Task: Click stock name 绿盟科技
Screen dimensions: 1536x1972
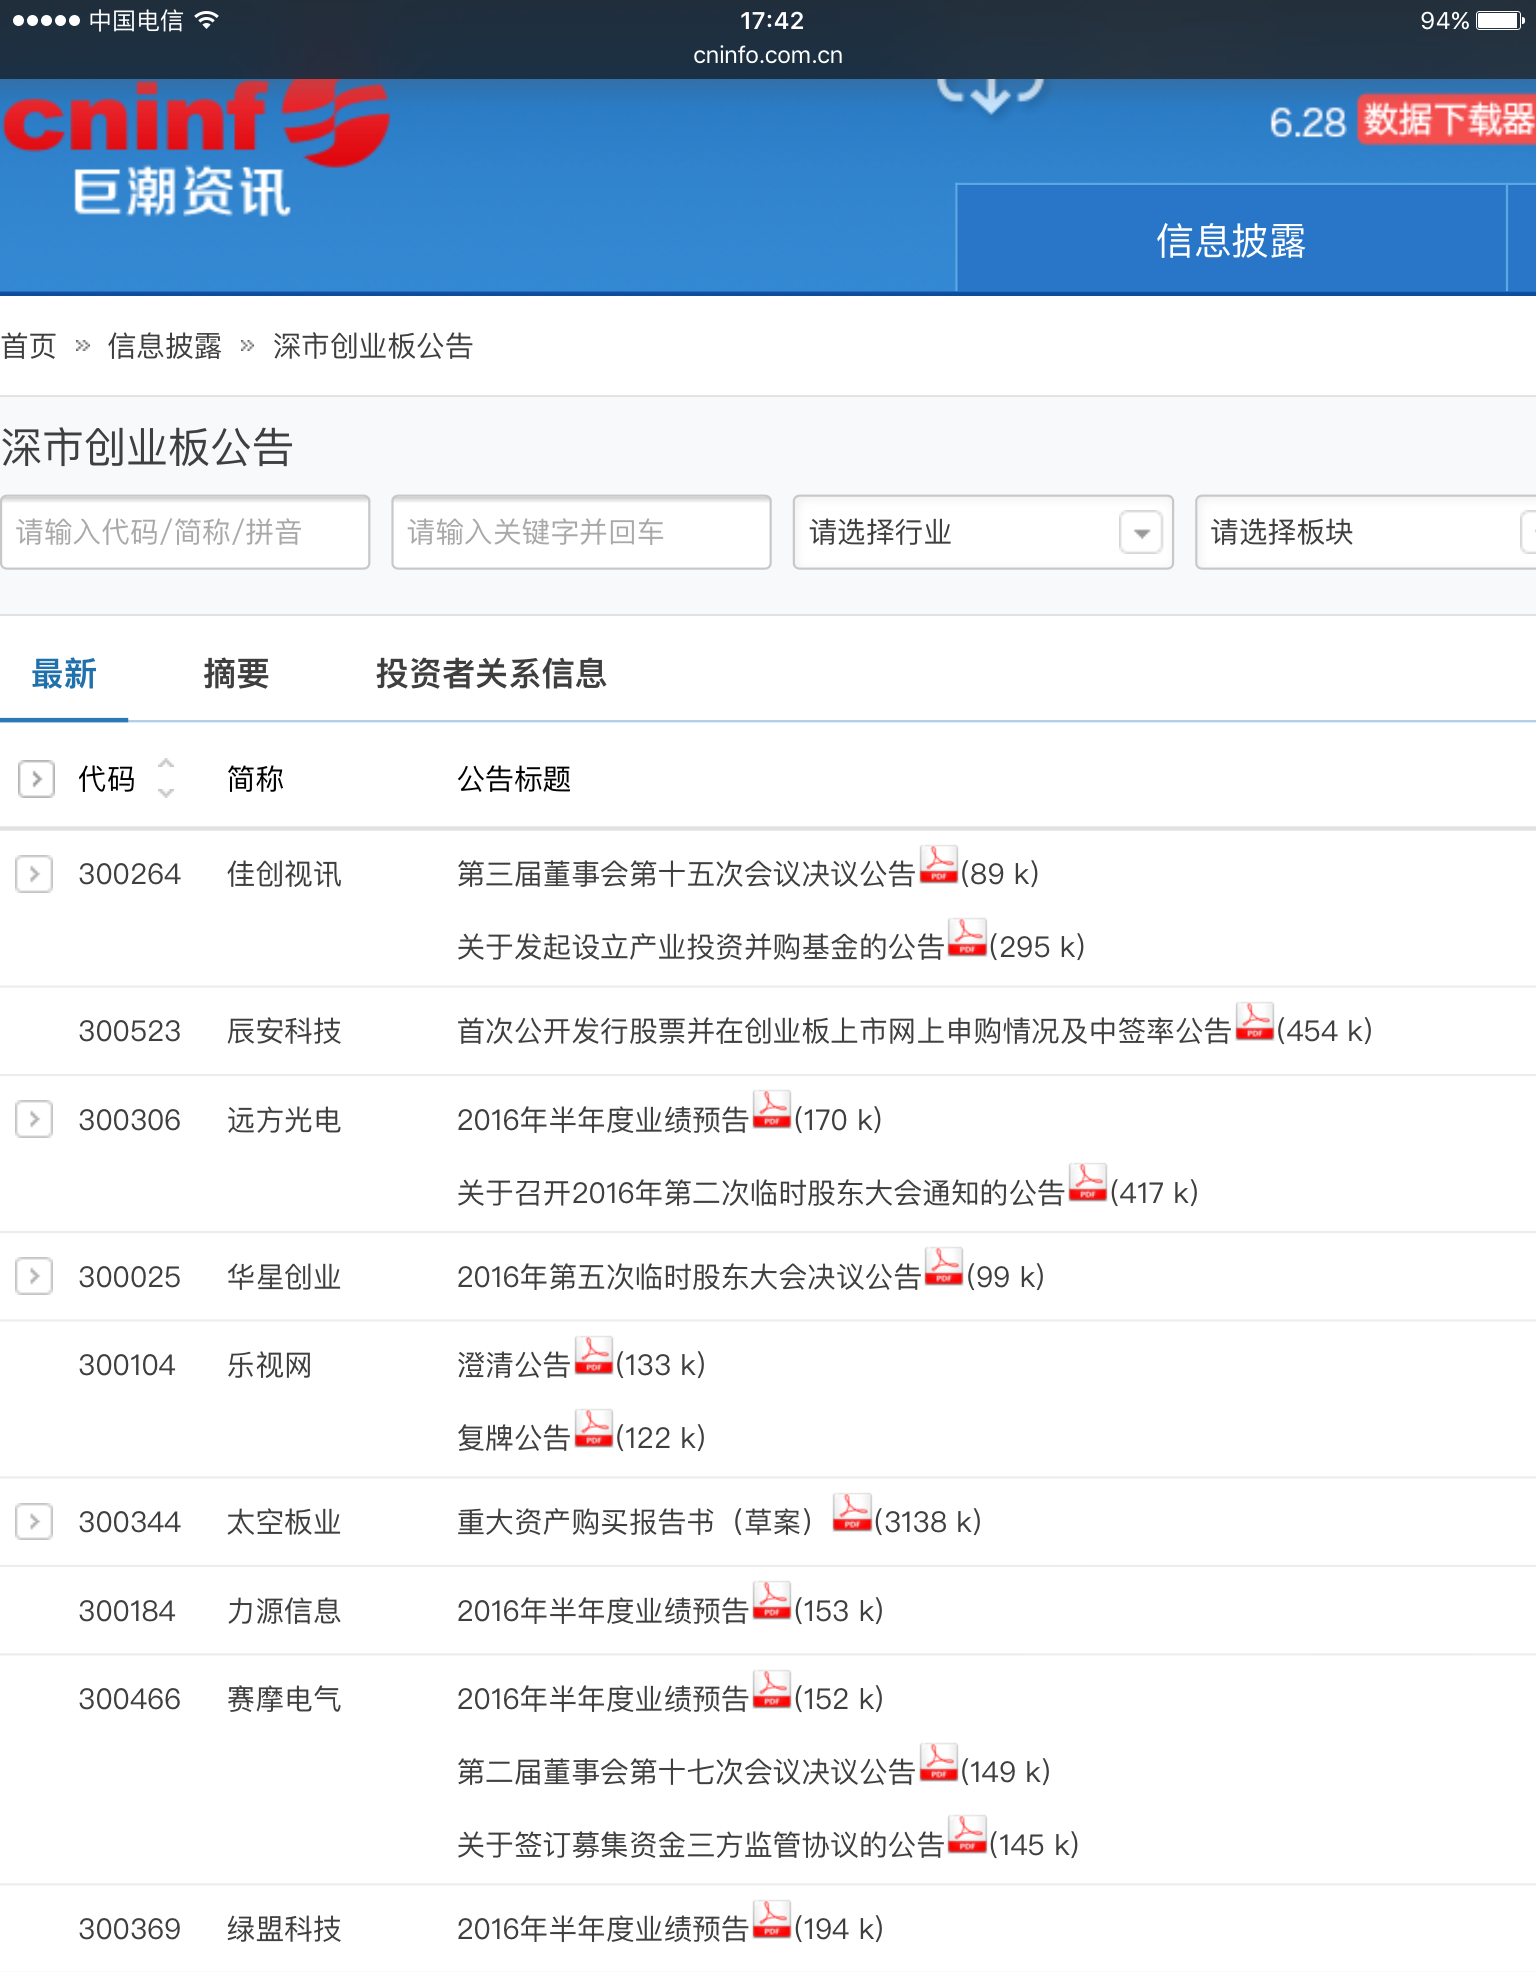Action: 284,1929
